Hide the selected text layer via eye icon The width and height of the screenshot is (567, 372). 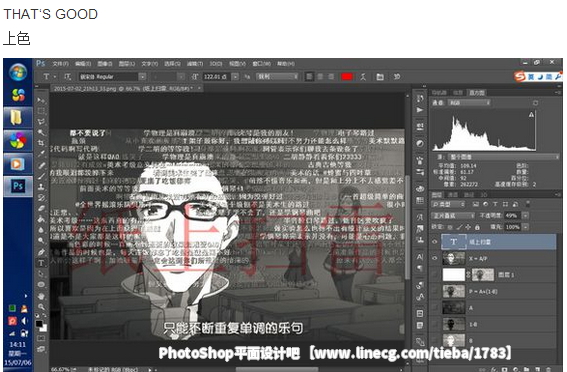(x=435, y=242)
